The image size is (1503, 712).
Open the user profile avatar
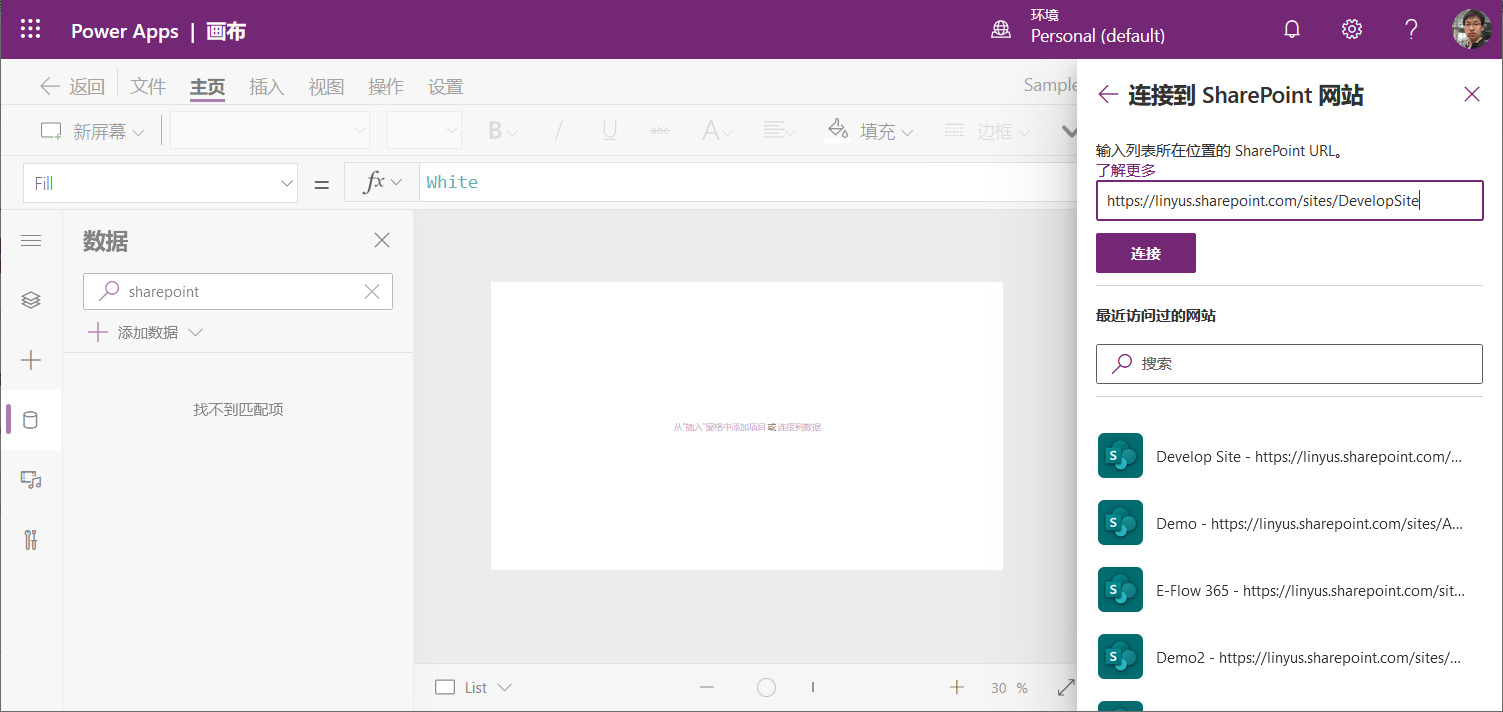1472,29
